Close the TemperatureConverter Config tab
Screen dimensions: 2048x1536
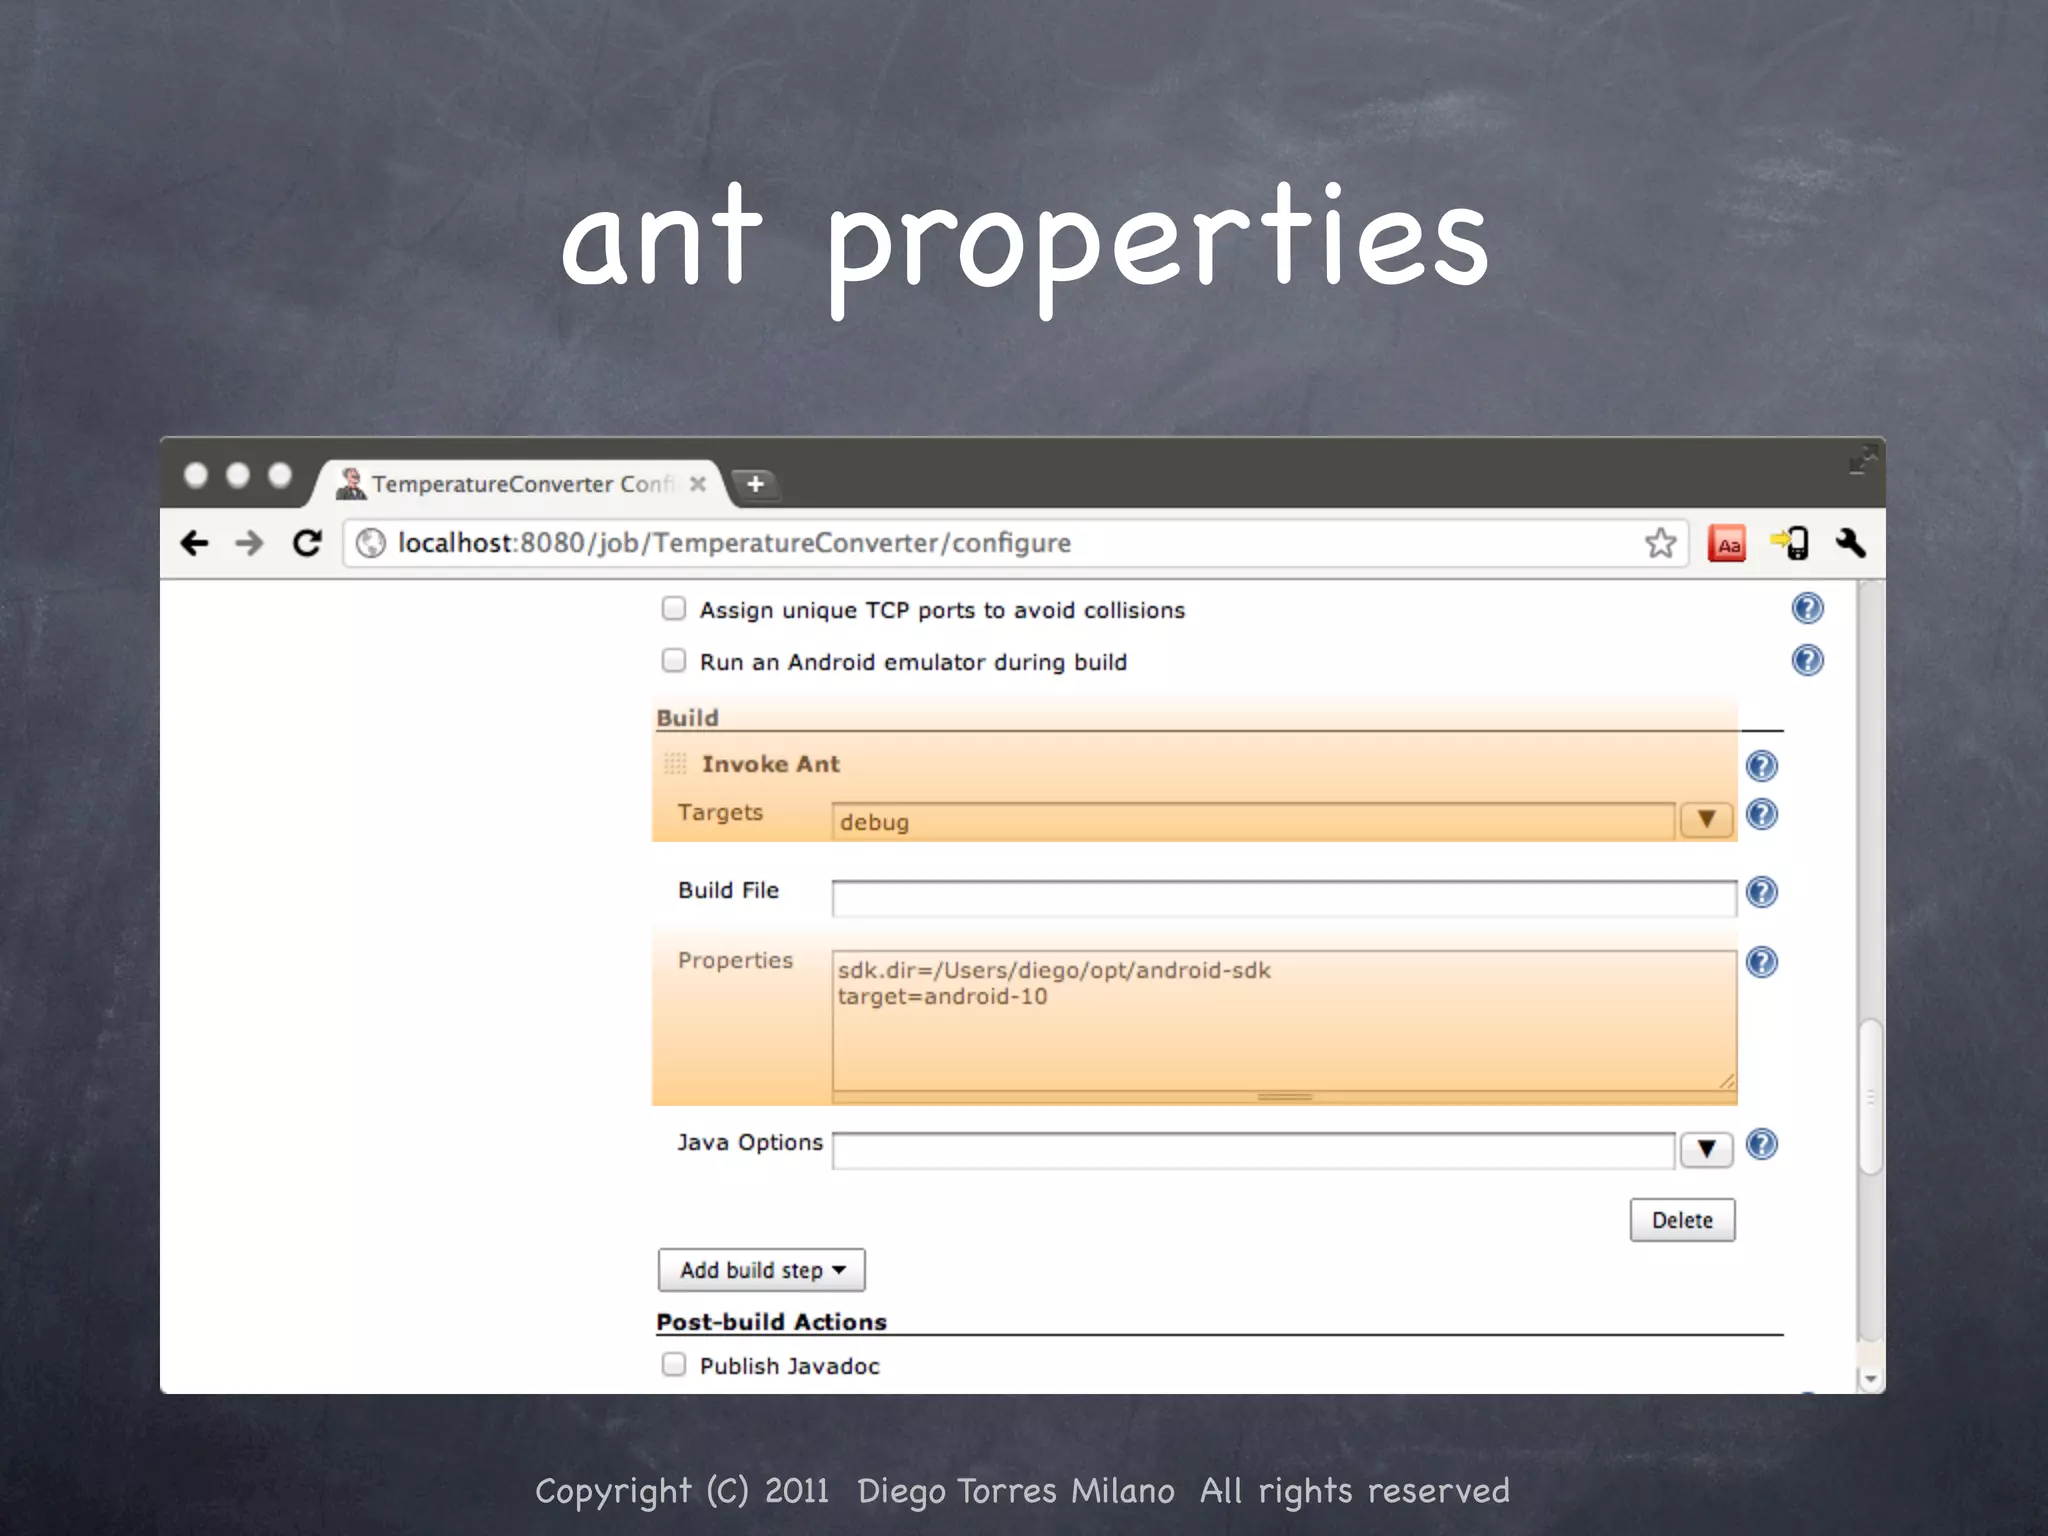(698, 484)
